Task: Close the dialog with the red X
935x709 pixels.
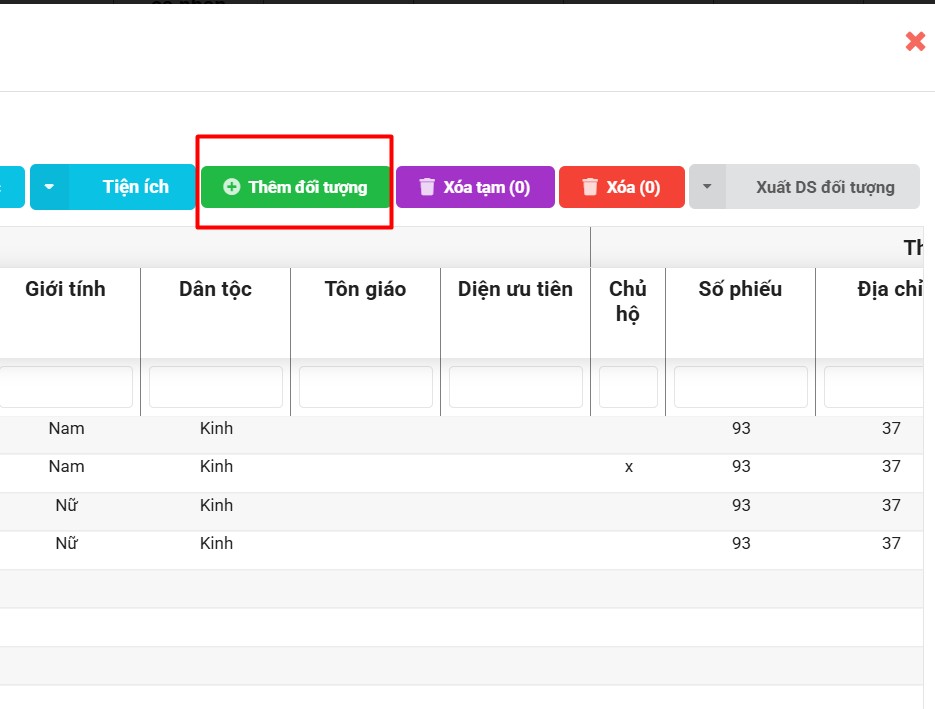Action: click(x=914, y=41)
